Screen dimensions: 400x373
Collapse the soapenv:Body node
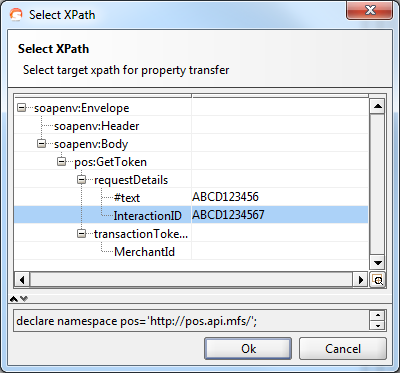(x=42, y=144)
